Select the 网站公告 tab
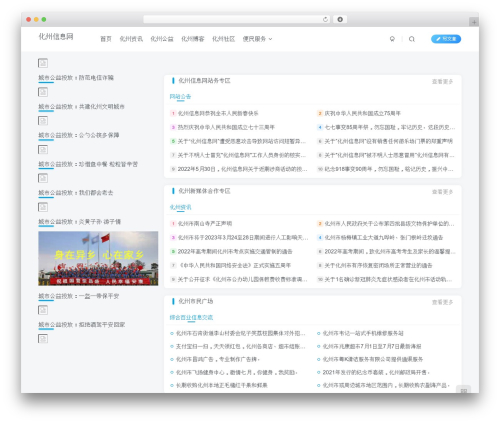This screenshot has width=500, height=423. pos(180,97)
